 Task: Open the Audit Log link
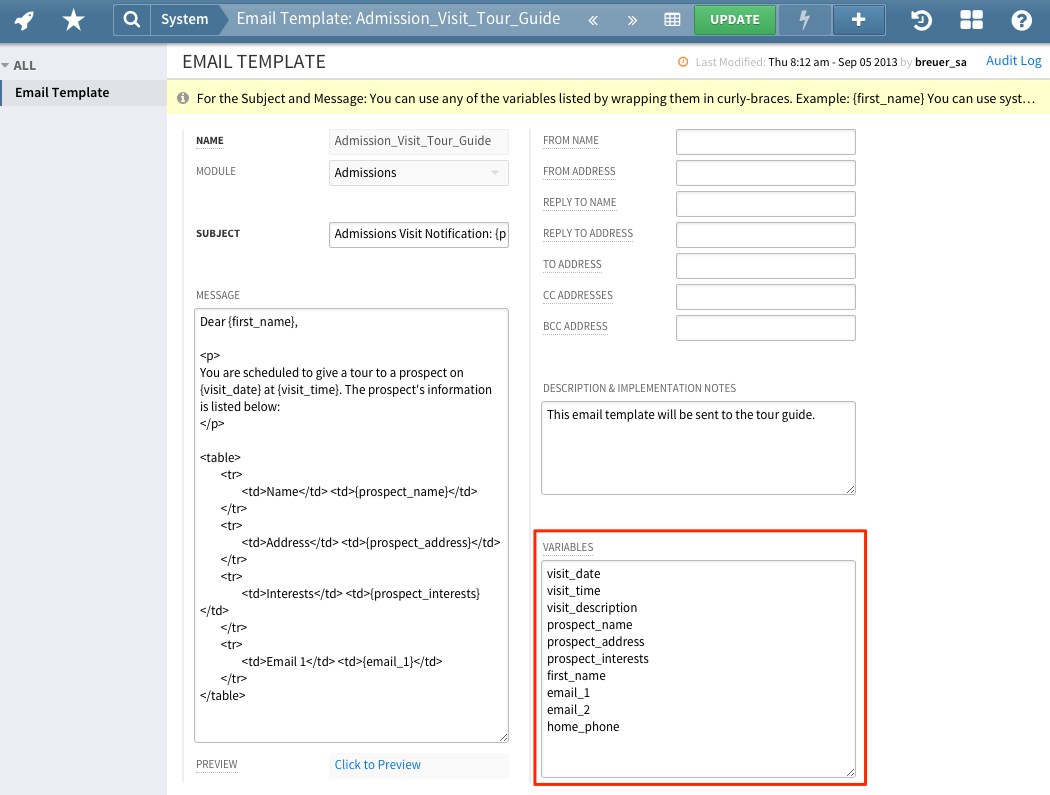point(1013,60)
